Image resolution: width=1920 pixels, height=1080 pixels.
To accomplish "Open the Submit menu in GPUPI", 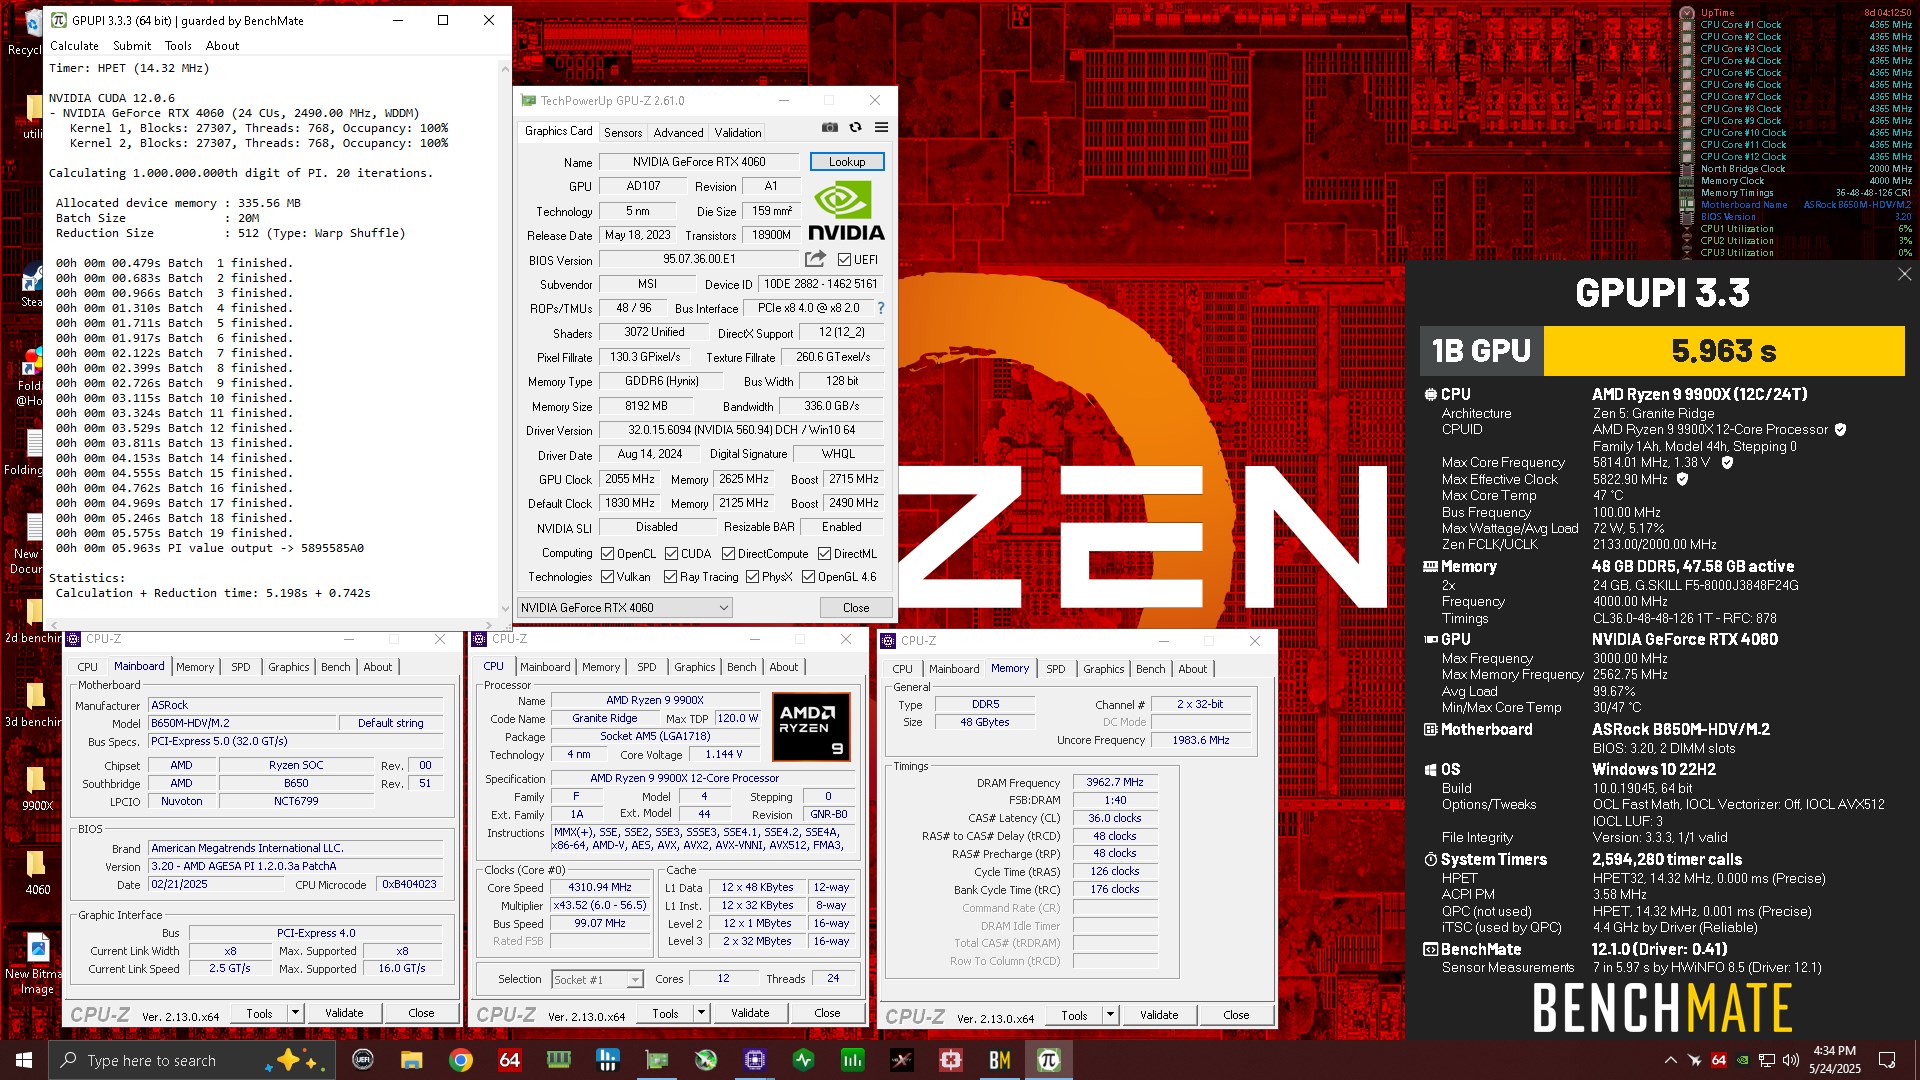I will [132, 46].
